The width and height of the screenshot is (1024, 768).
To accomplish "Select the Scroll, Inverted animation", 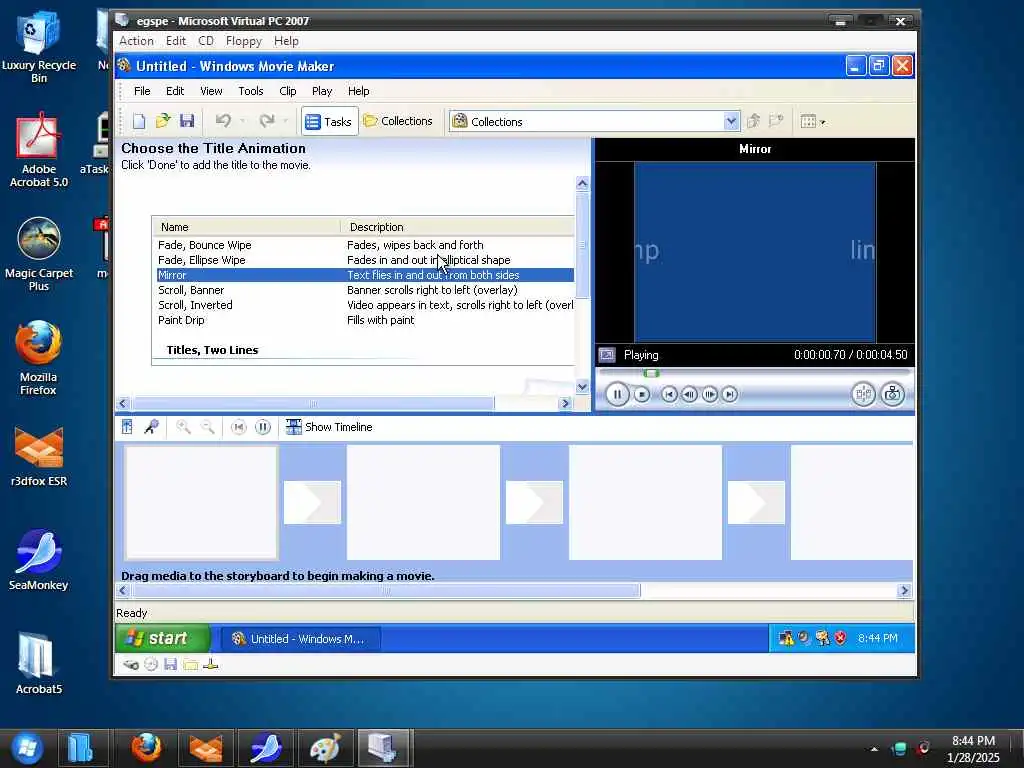I will click(x=364, y=305).
